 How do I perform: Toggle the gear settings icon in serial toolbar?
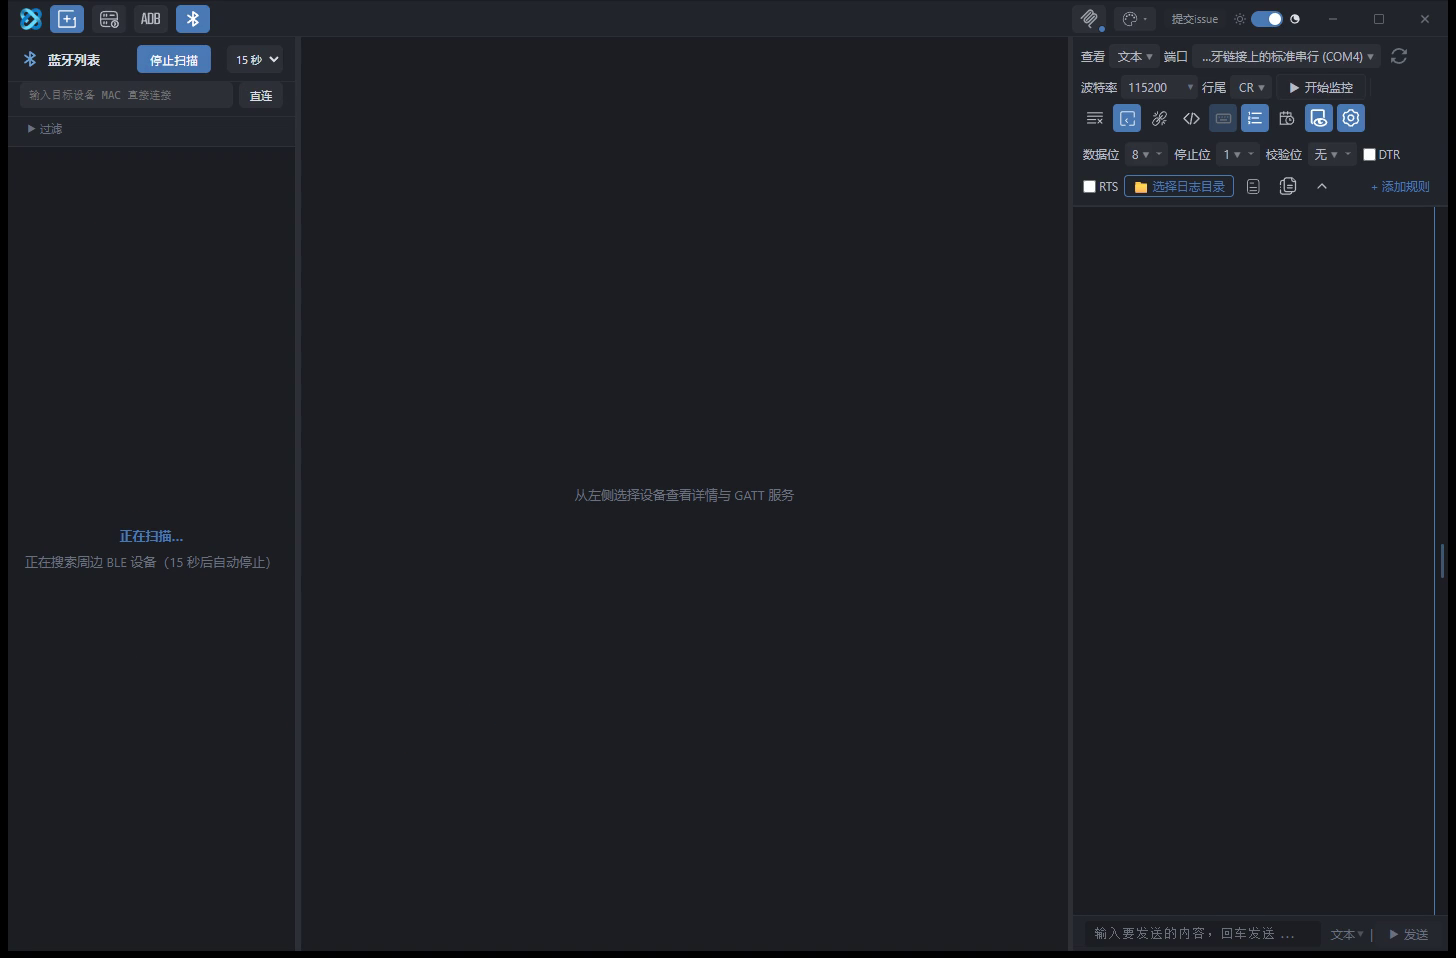[x=1351, y=118]
